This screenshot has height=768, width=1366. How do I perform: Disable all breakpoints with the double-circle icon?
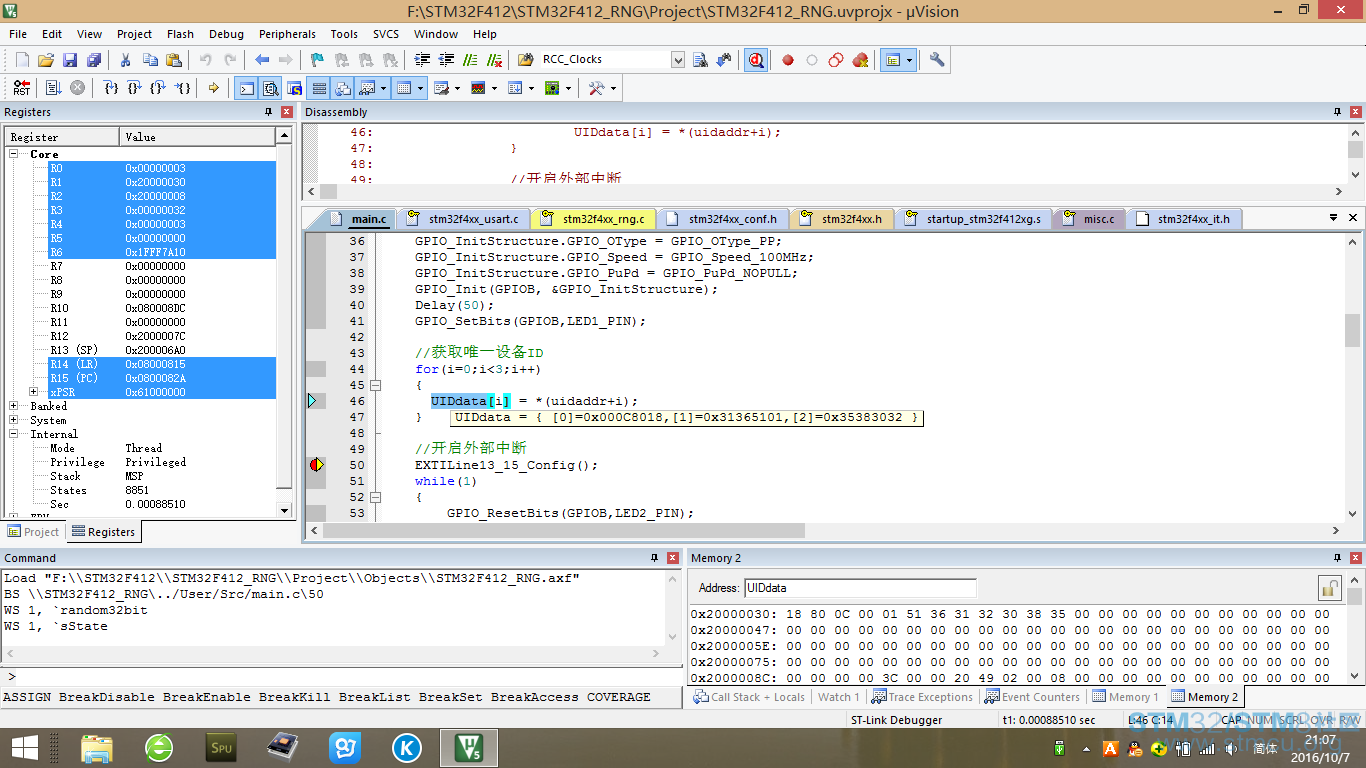point(836,60)
